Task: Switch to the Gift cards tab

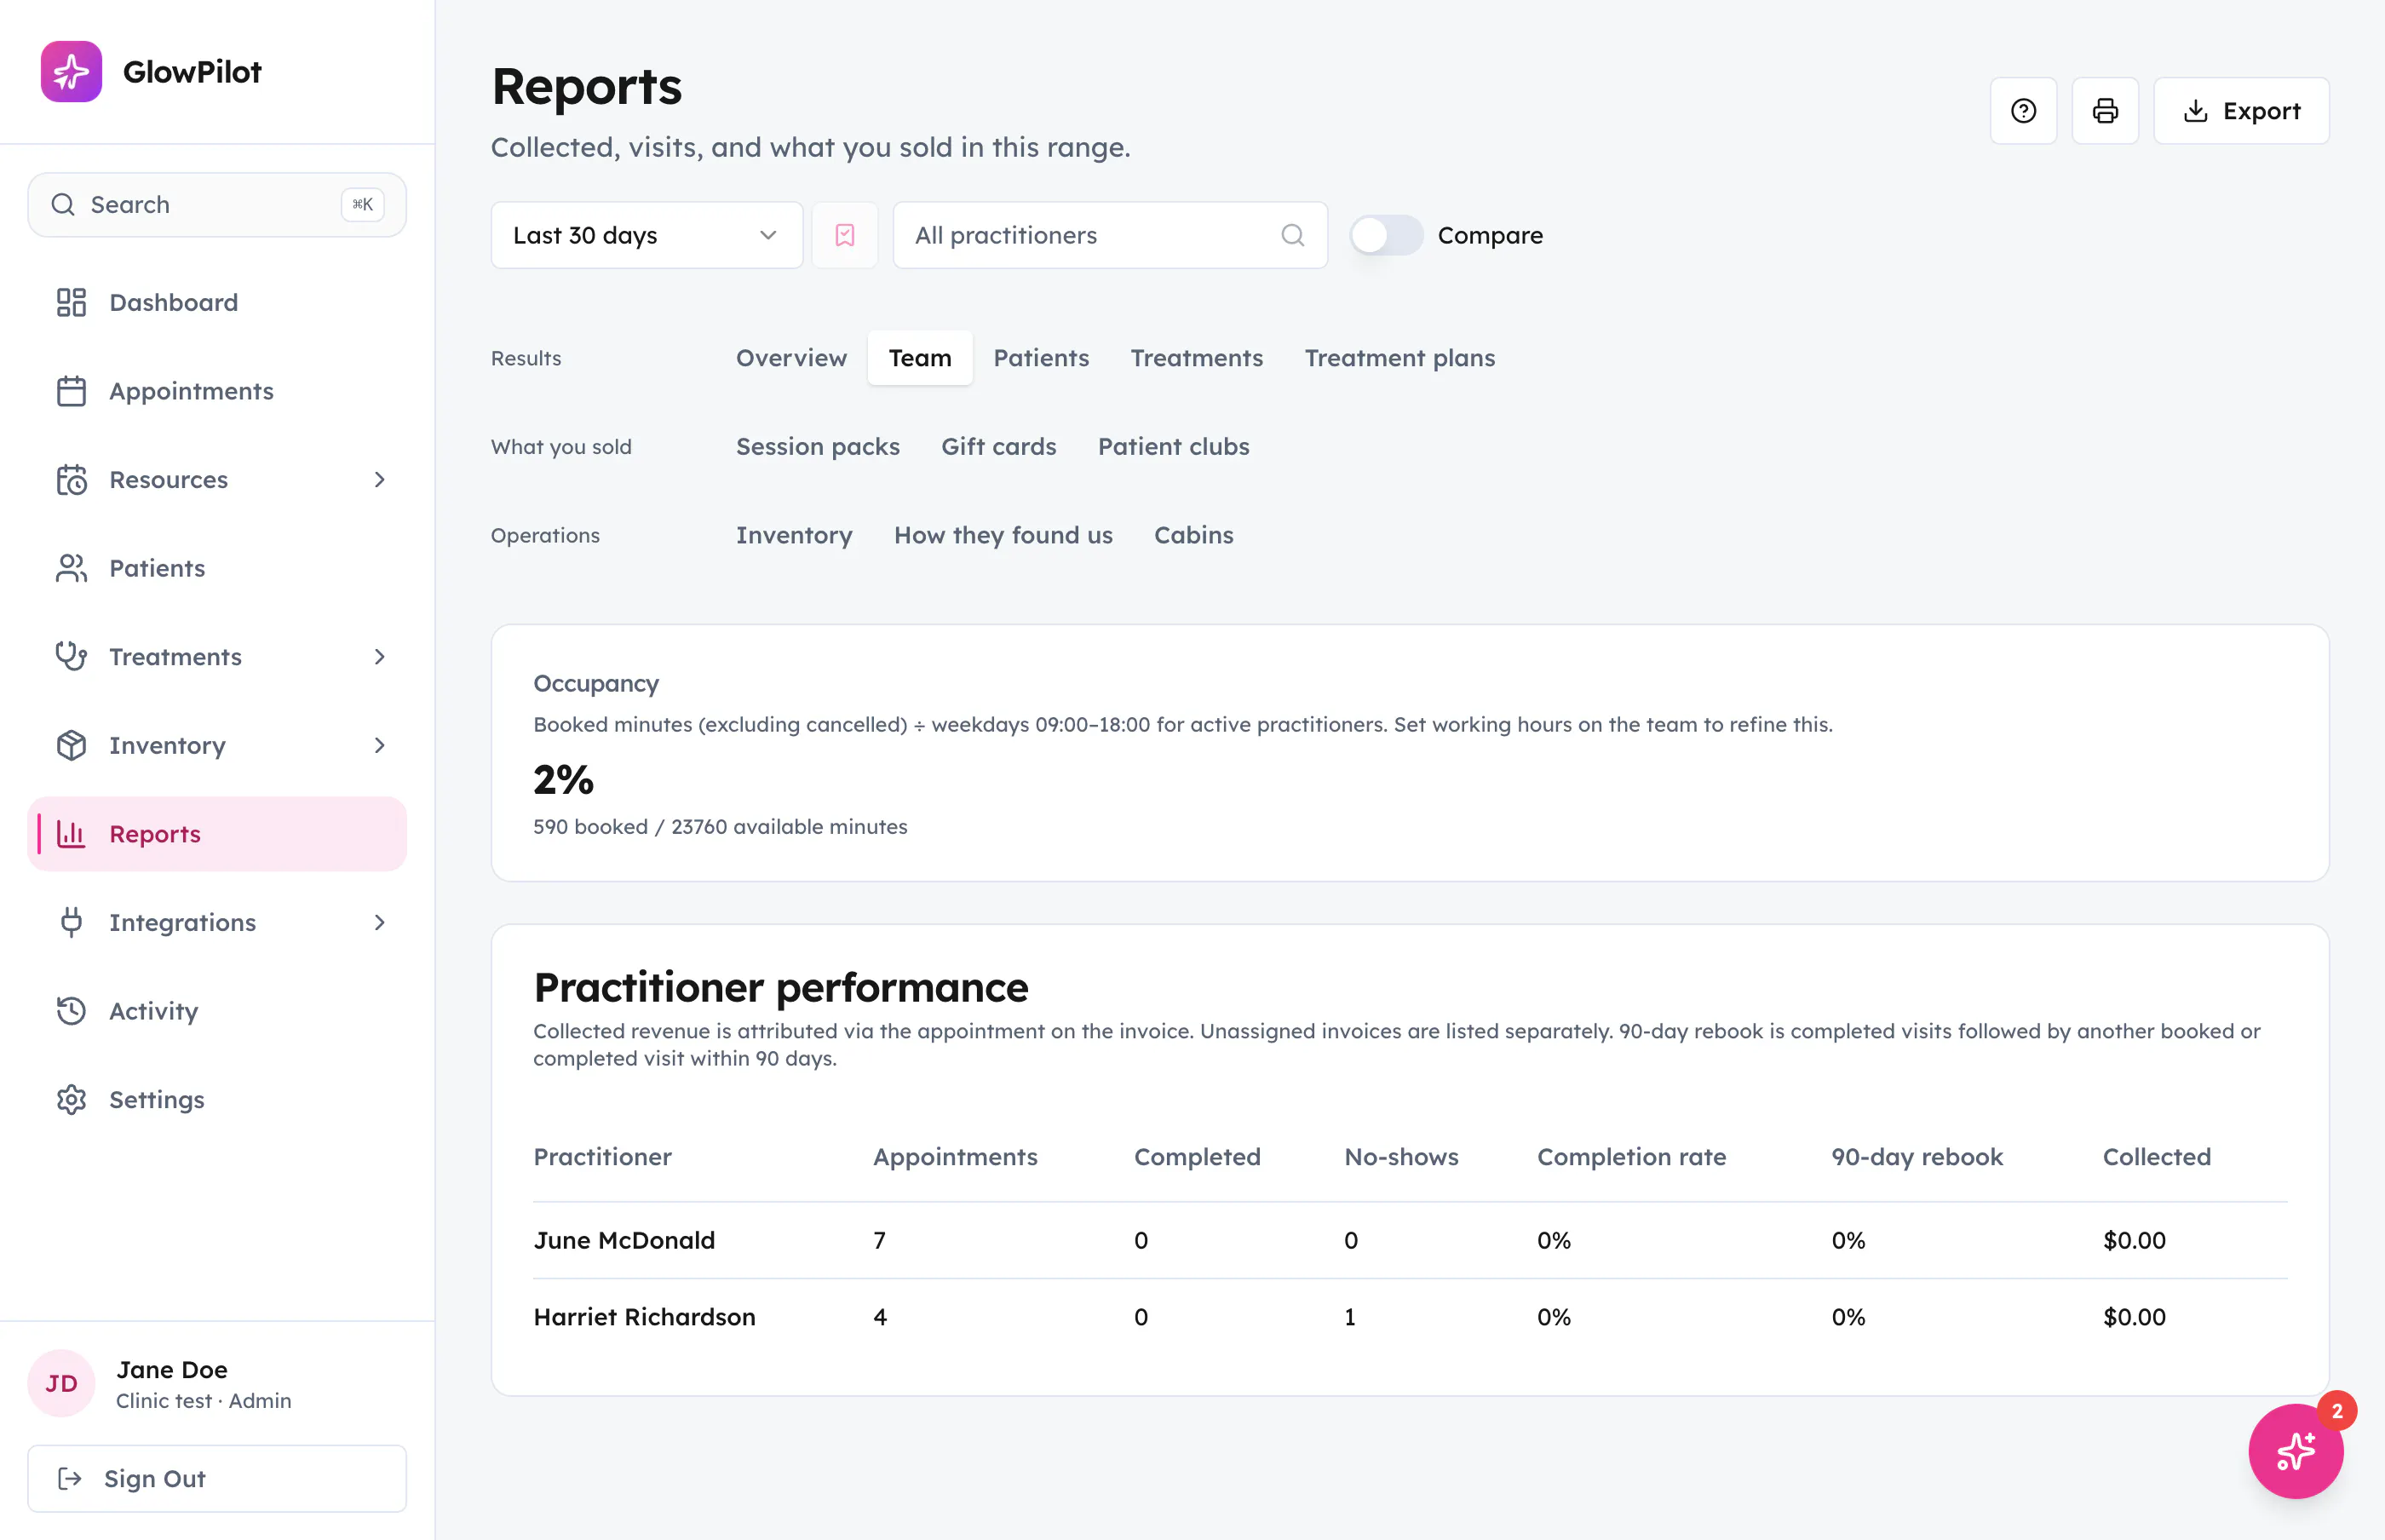Action: 998,446
